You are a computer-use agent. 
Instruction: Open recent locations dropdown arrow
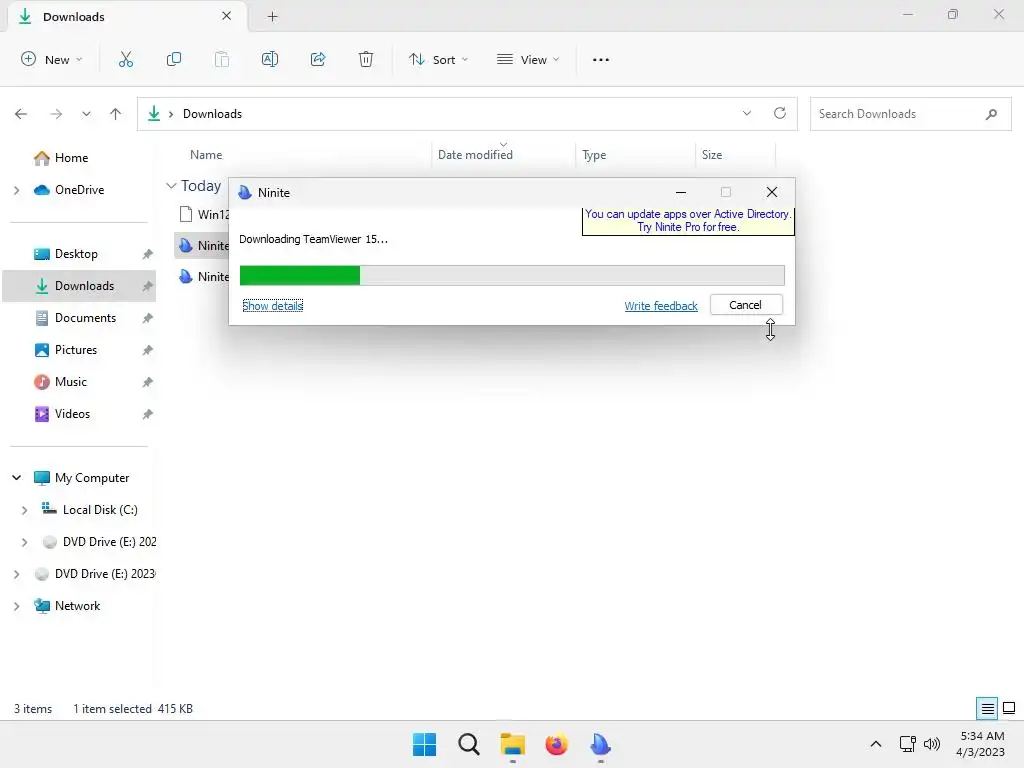pos(86,114)
